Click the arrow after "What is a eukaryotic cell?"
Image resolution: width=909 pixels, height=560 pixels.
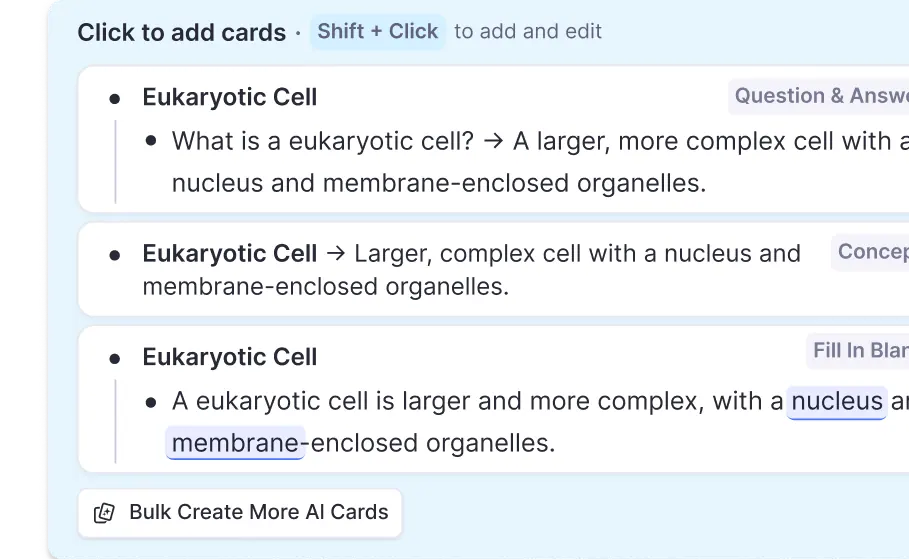(492, 141)
